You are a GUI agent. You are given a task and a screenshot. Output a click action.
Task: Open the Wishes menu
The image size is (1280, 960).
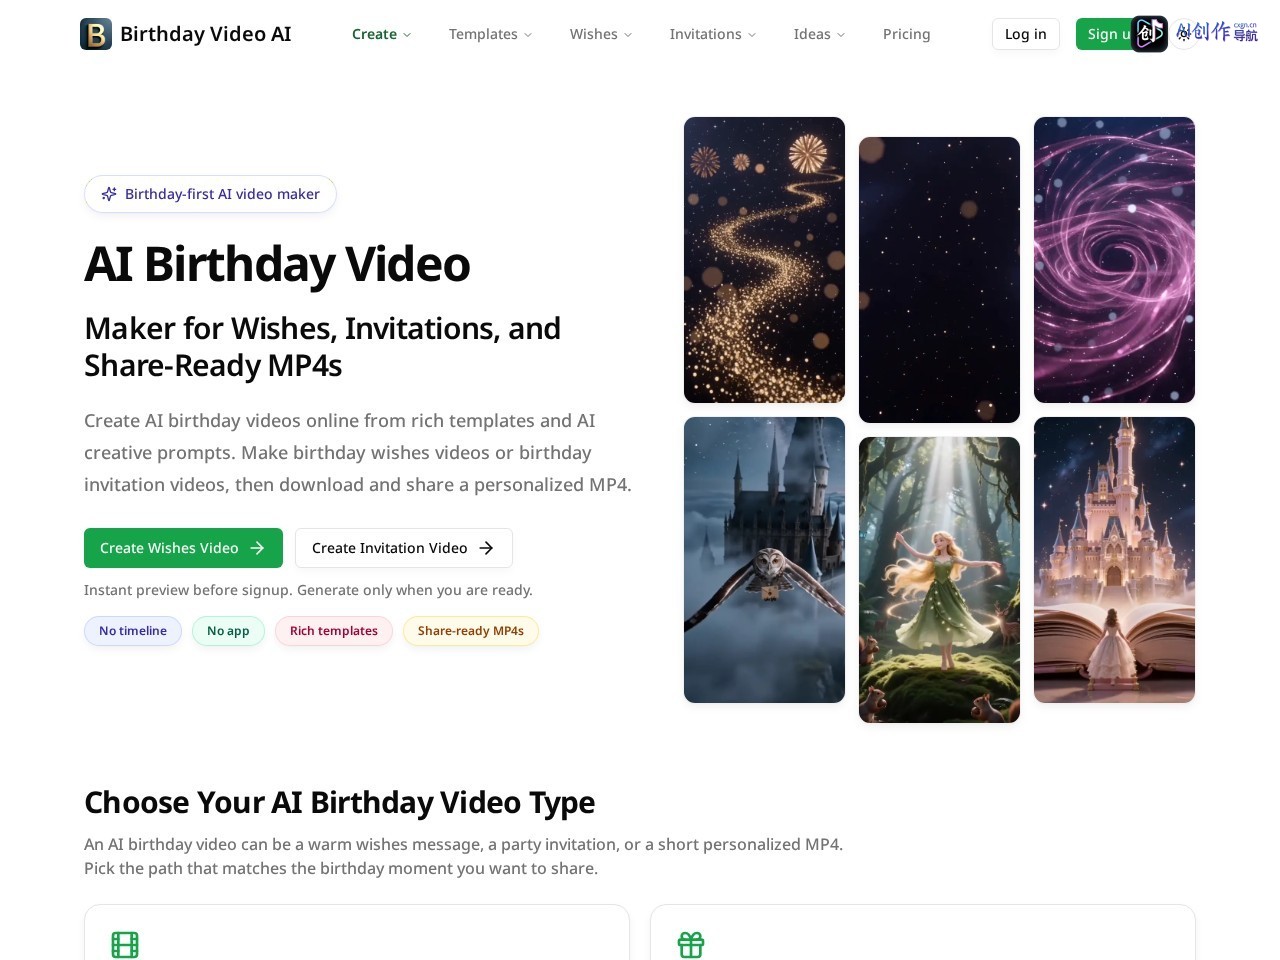coord(601,34)
